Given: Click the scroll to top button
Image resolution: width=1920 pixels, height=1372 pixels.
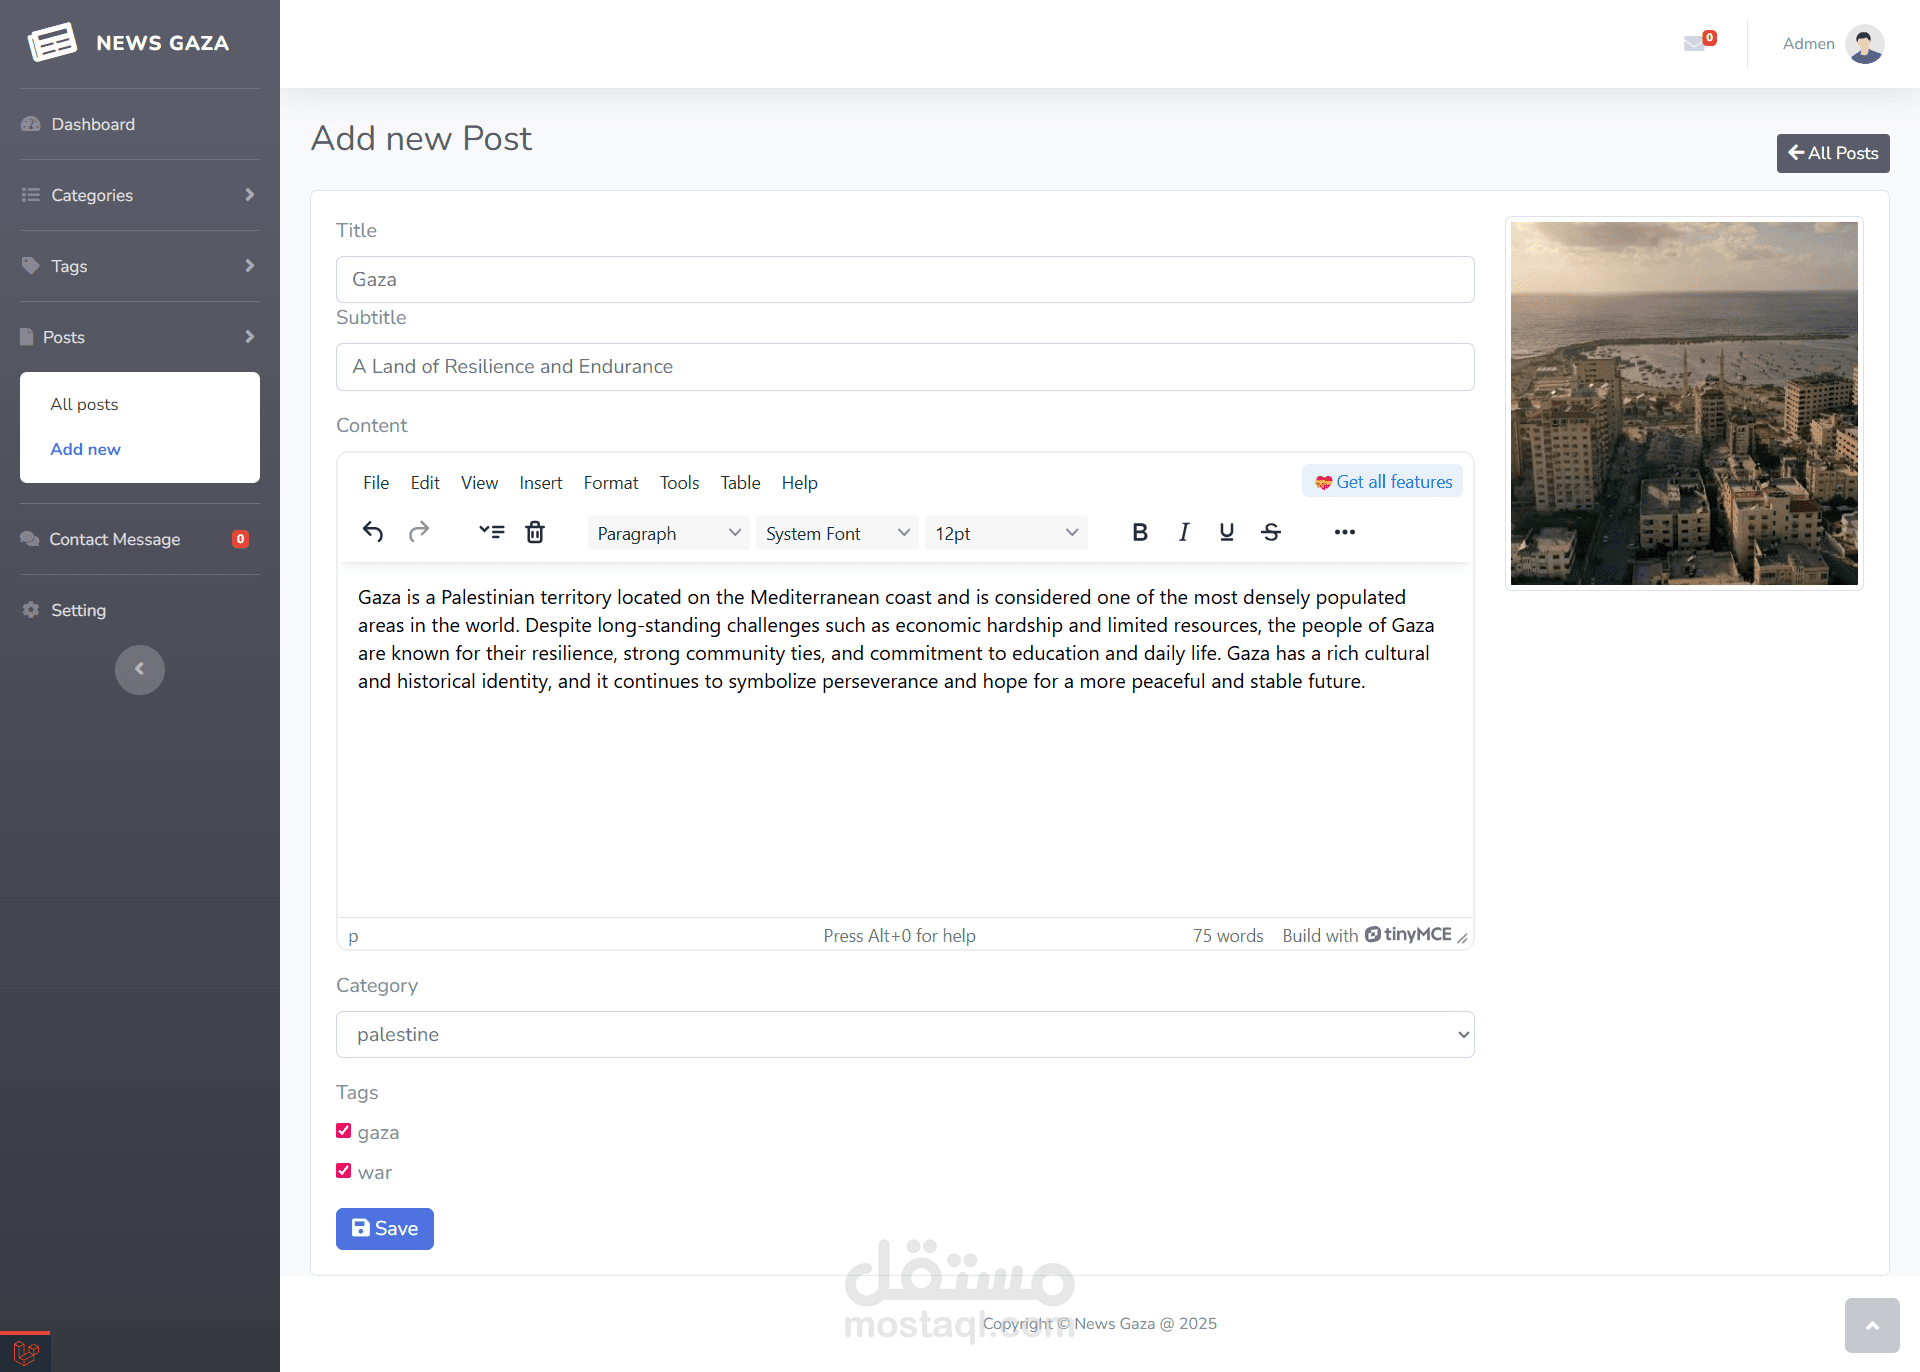Looking at the screenshot, I should [1871, 1325].
